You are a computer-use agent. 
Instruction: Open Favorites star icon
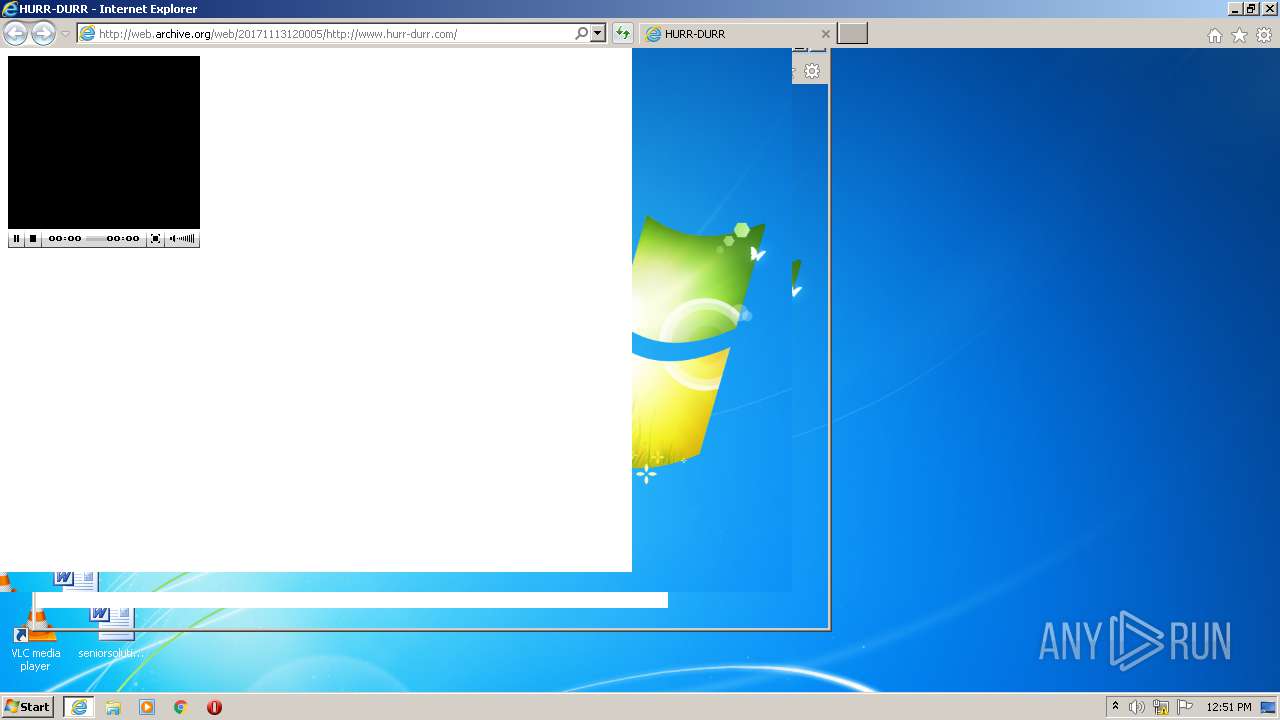pyautogui.click(x=1239, y=35)
